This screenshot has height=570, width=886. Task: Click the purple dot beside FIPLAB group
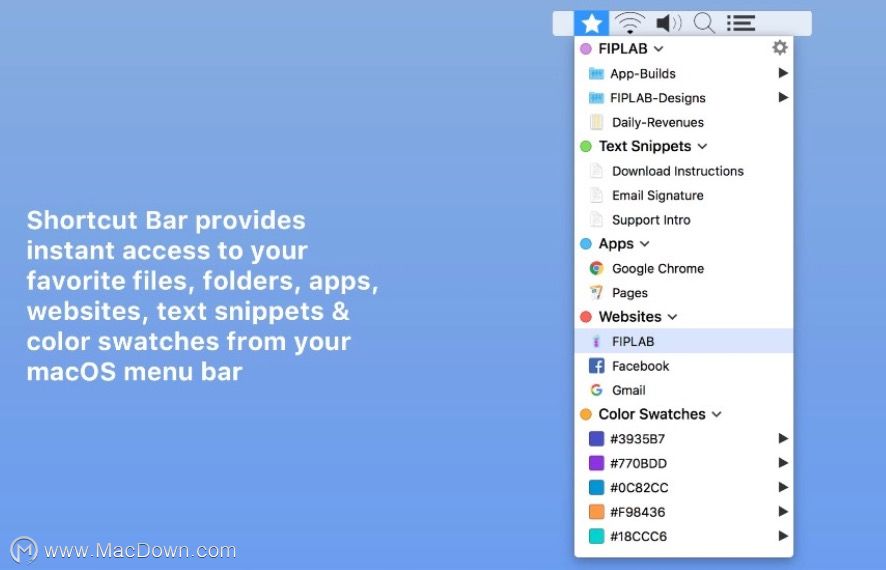586,49
